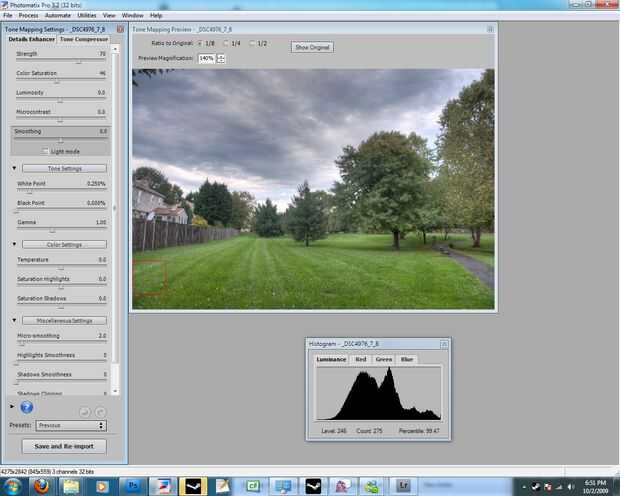This screenshot has width=620, height=496.
Task: Click Save and Re-import button
Action: click(x=64, y=446)
